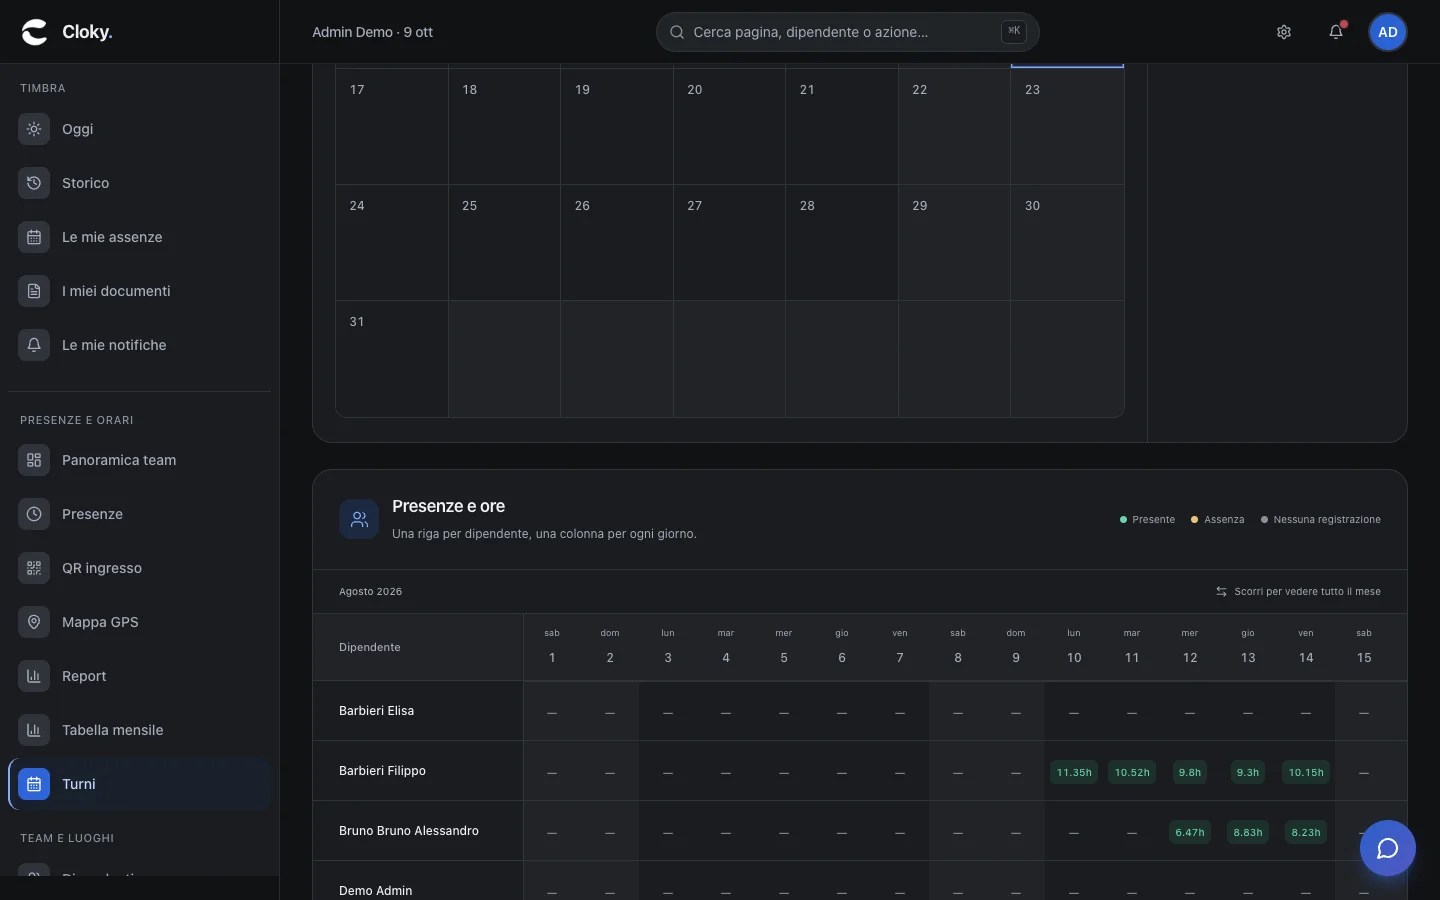
Task: Click the QR ingresso code icon
Action: pos(34,568)
